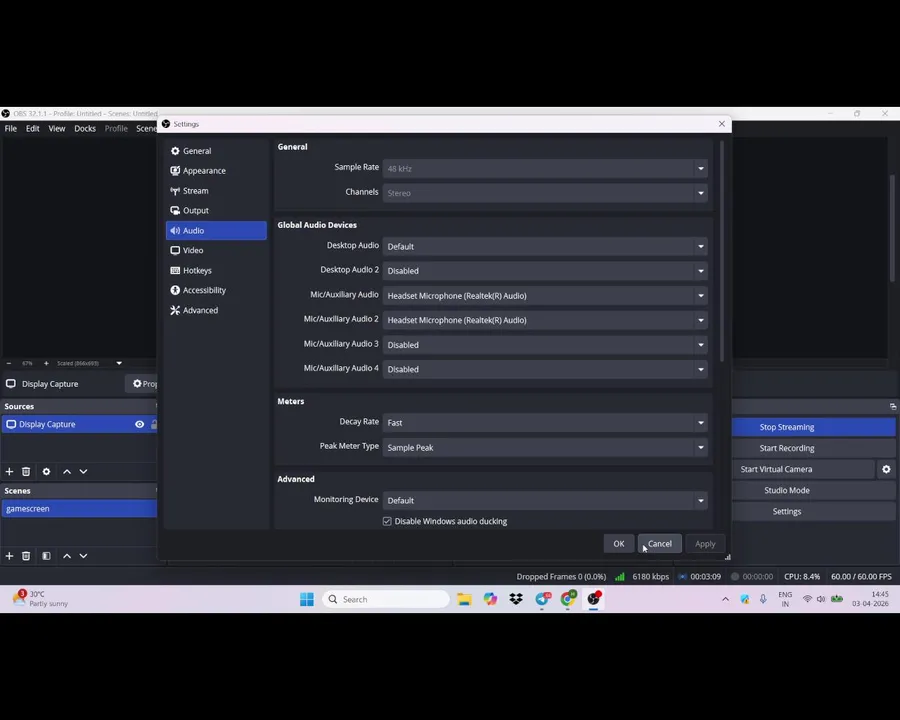Open the Profile menu in OBS
The image size is (900, 720).
(116, 129)
